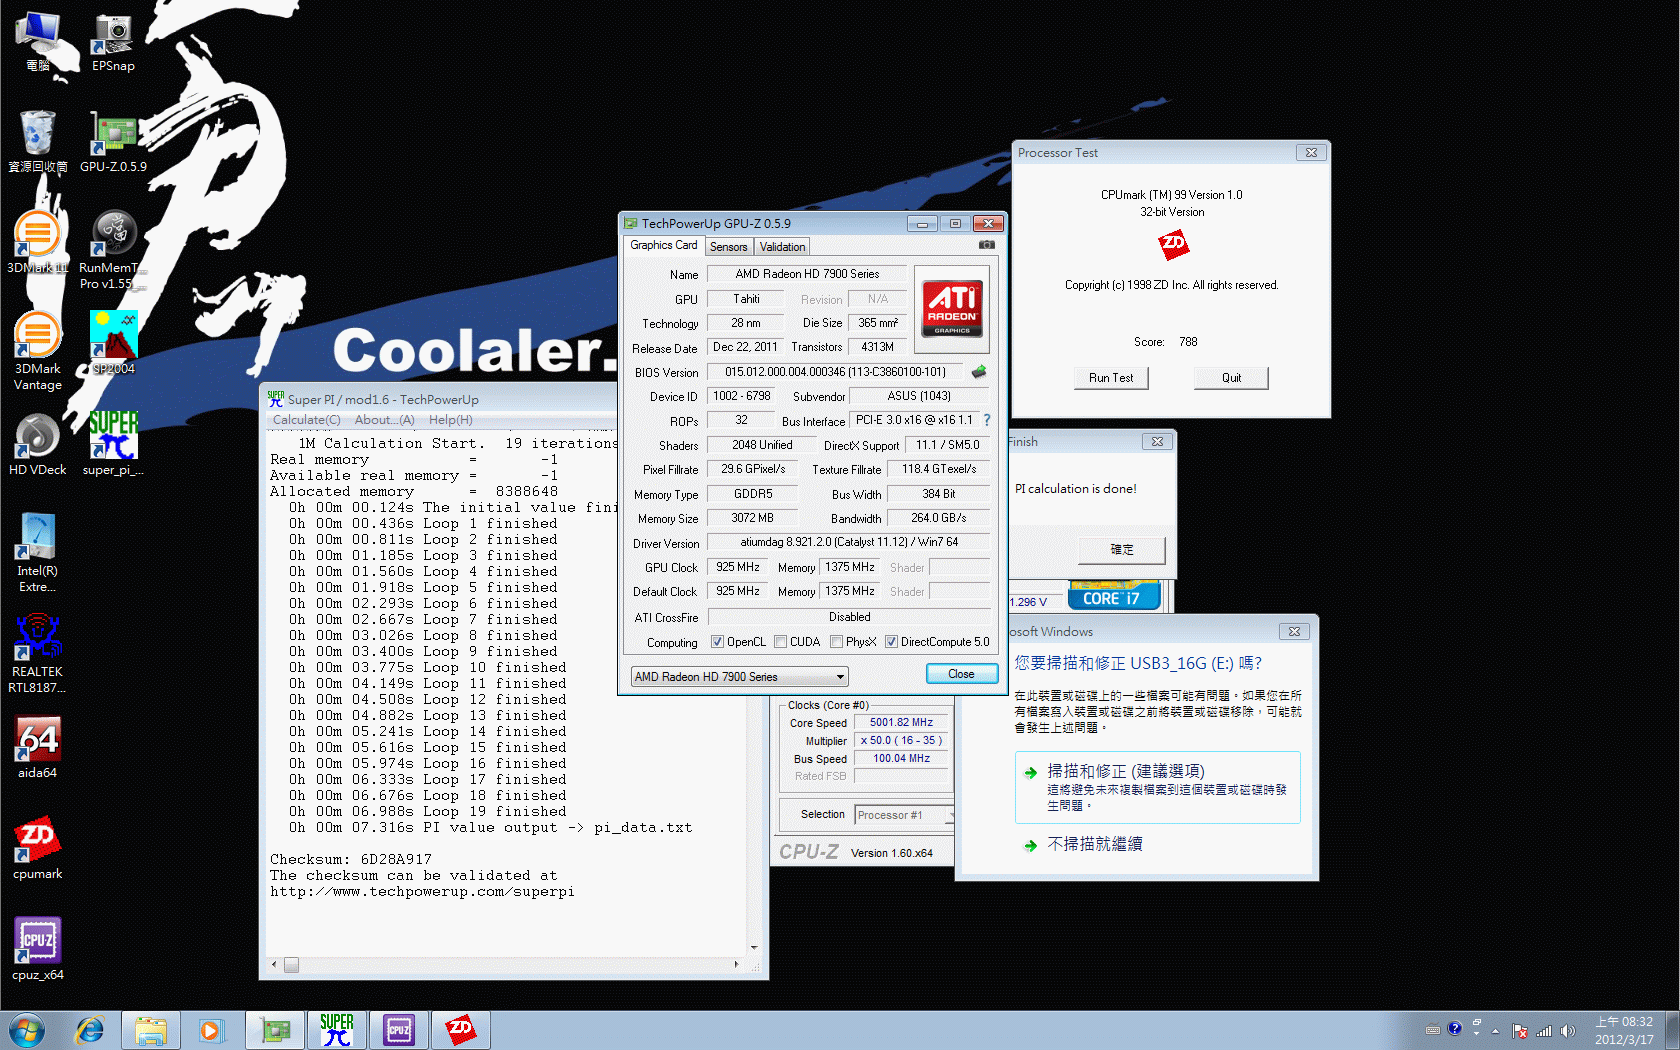Click the volume speaker tray icon
Screen dimensions: 1680x1050
click(x=1567, y=1031)
